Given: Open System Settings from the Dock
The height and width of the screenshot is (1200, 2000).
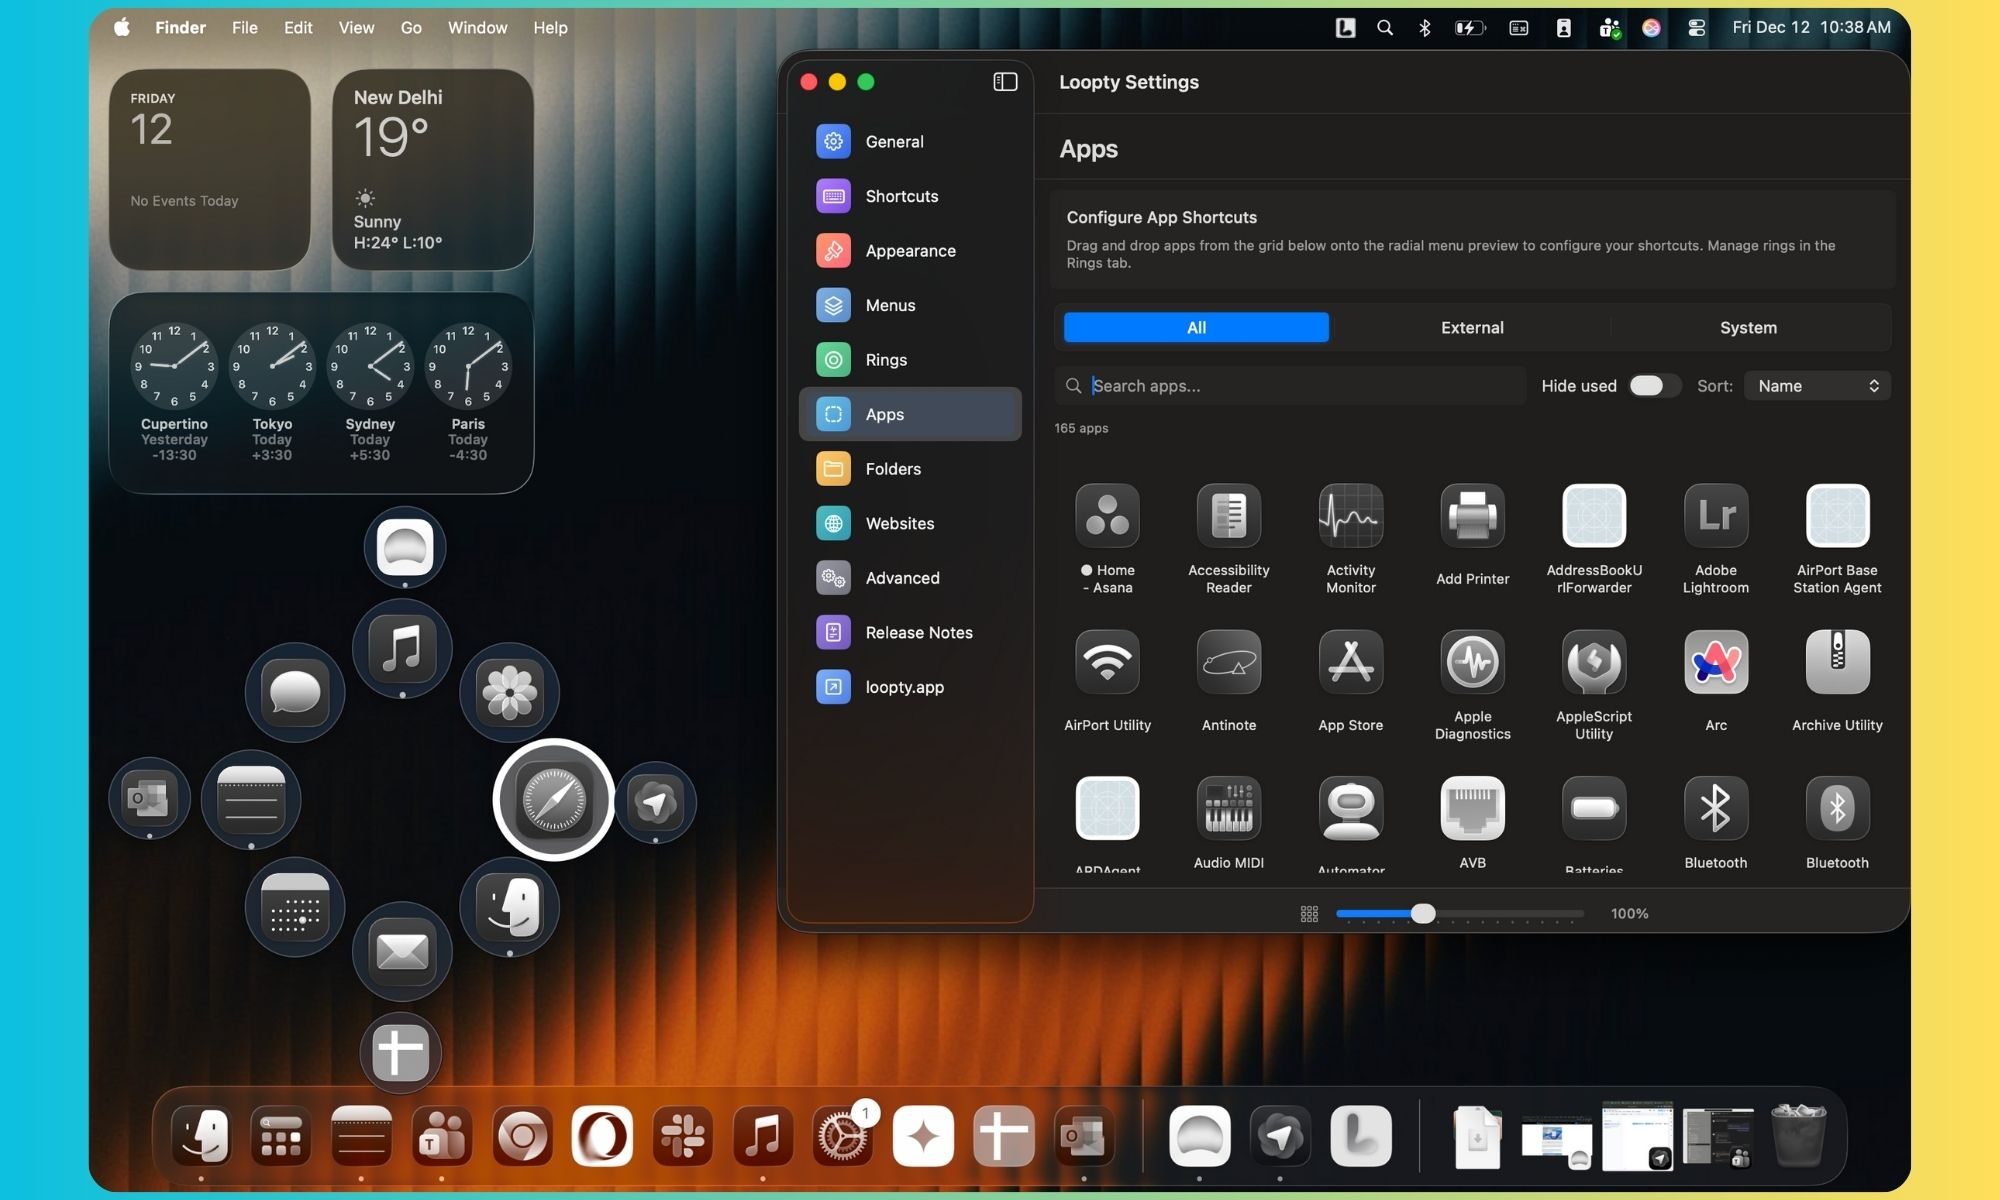Looking at the screenshot, I should [x=843, y=1137].
